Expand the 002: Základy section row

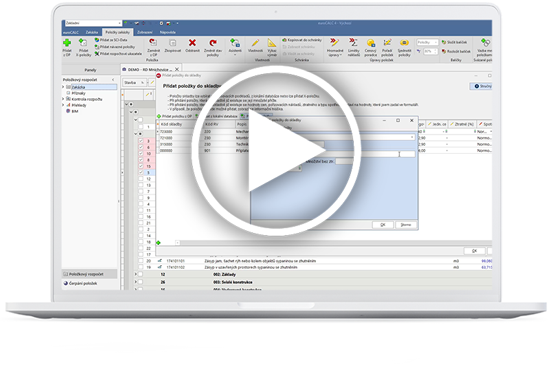(x=136, y=274)
